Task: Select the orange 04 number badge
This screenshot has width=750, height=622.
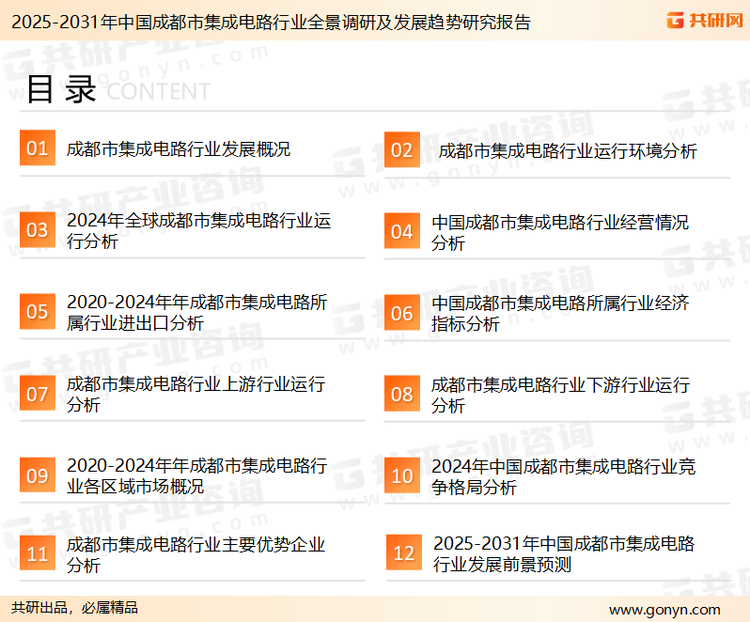Action: click(x=402, y=231)
